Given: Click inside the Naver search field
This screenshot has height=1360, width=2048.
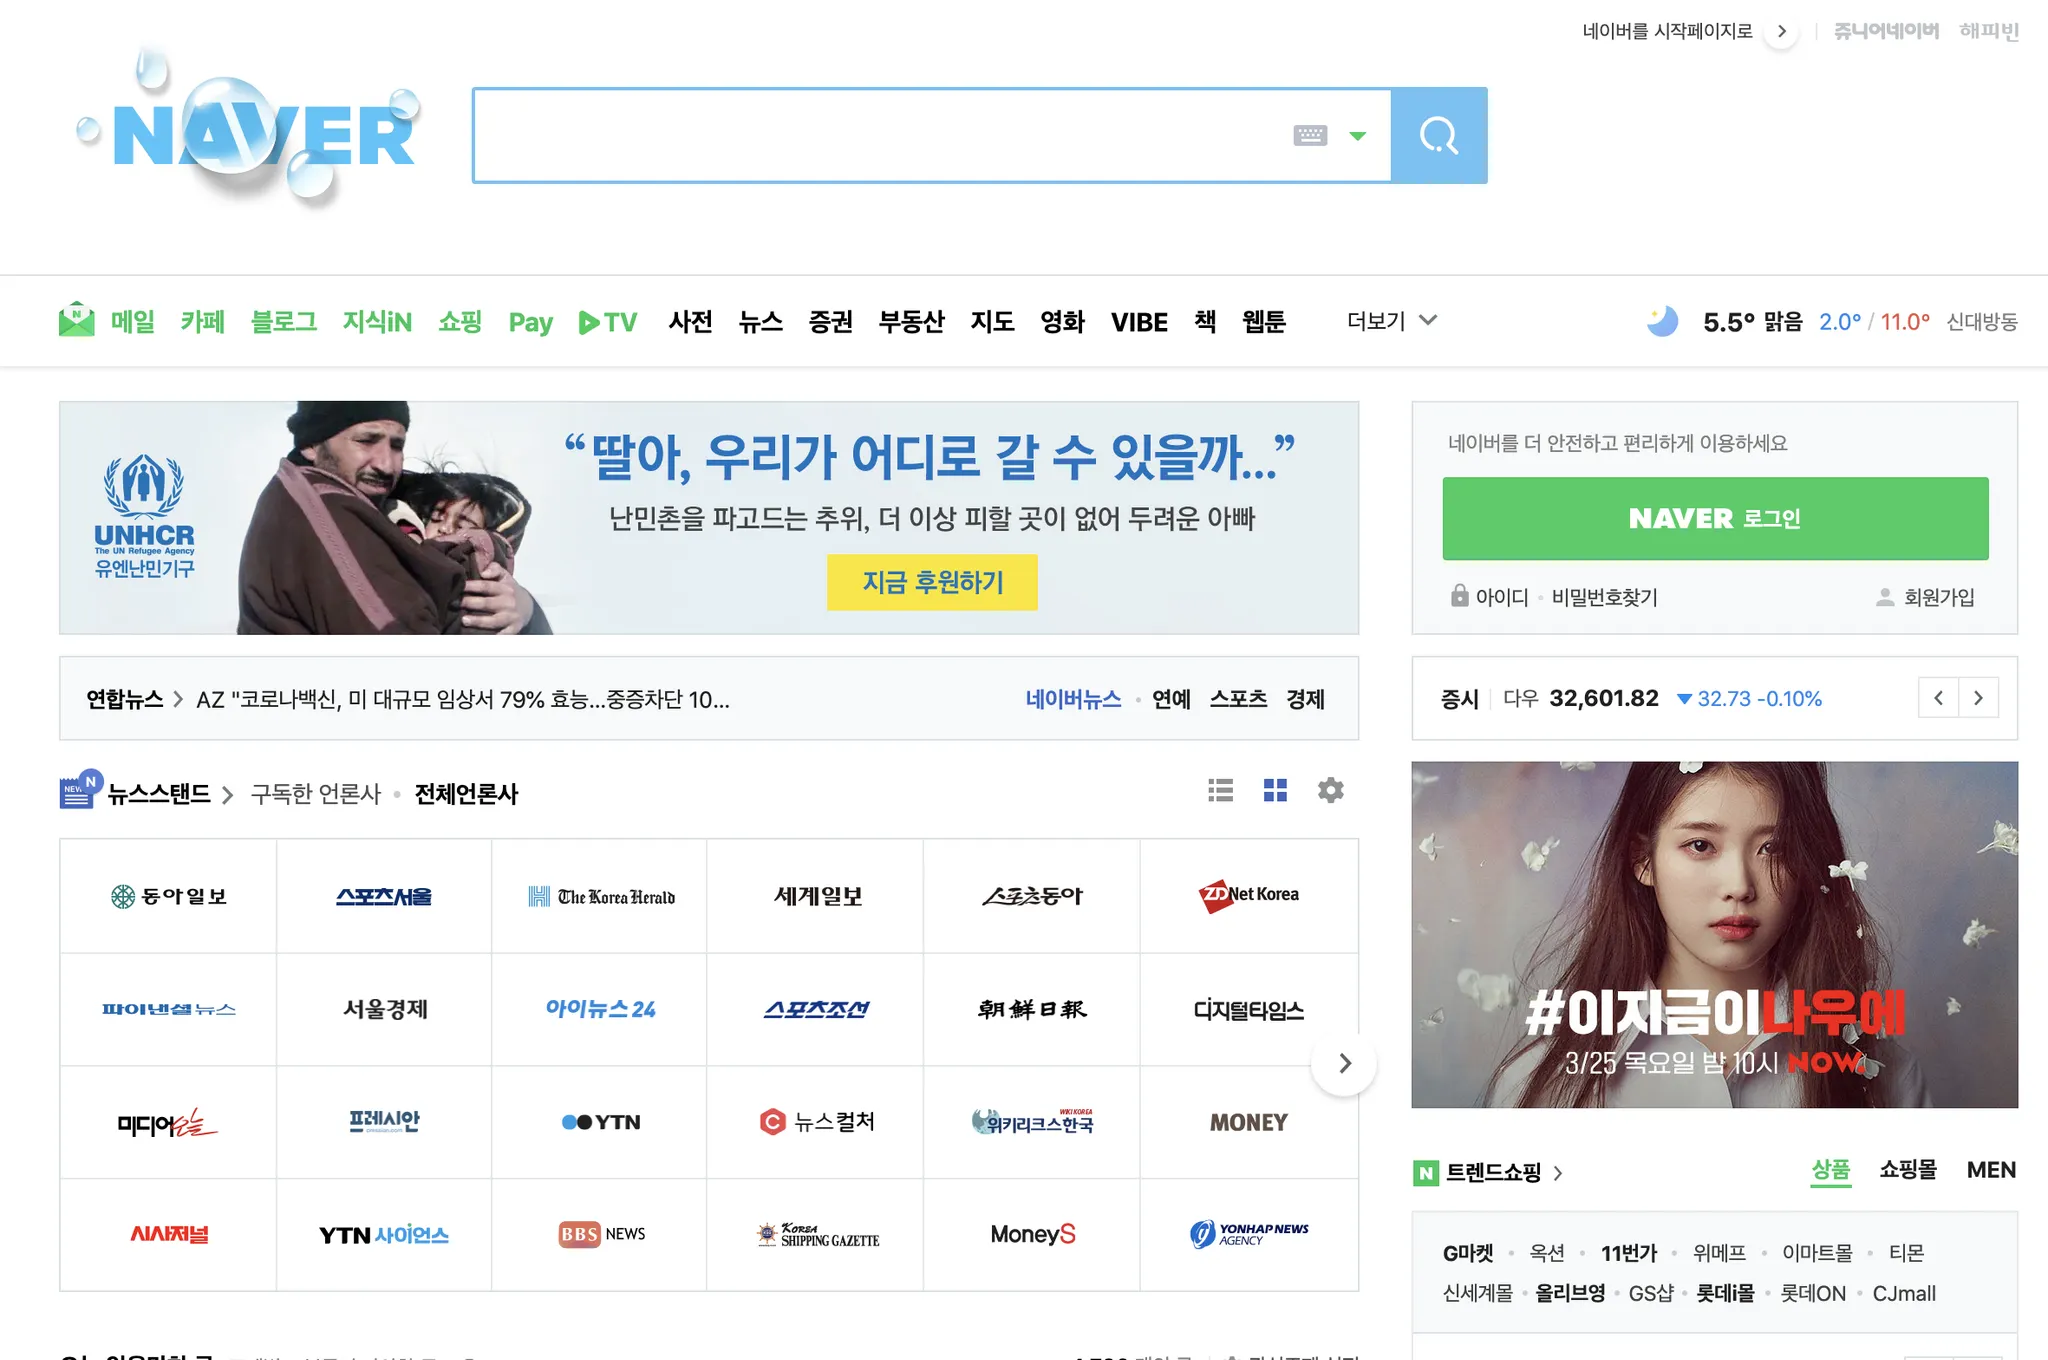Looking at the screenshot, I should [x=880, y=135].
